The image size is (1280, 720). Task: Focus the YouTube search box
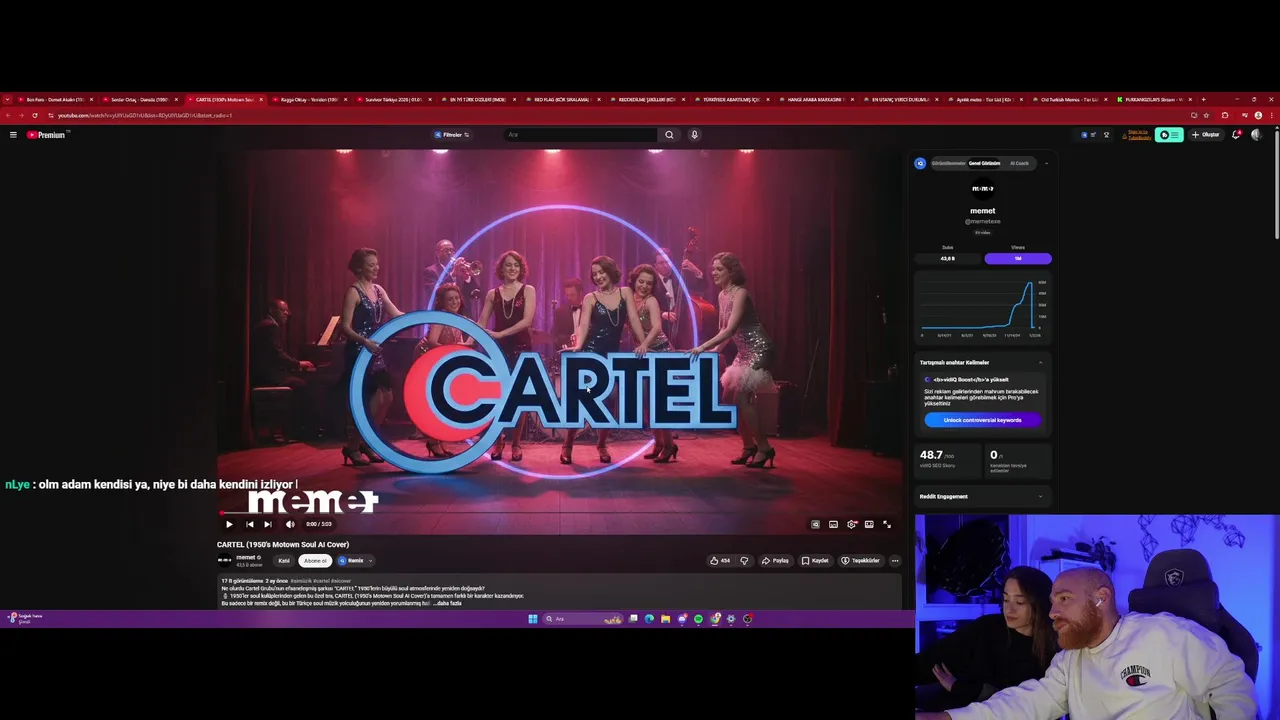click(x=580, y=134)
